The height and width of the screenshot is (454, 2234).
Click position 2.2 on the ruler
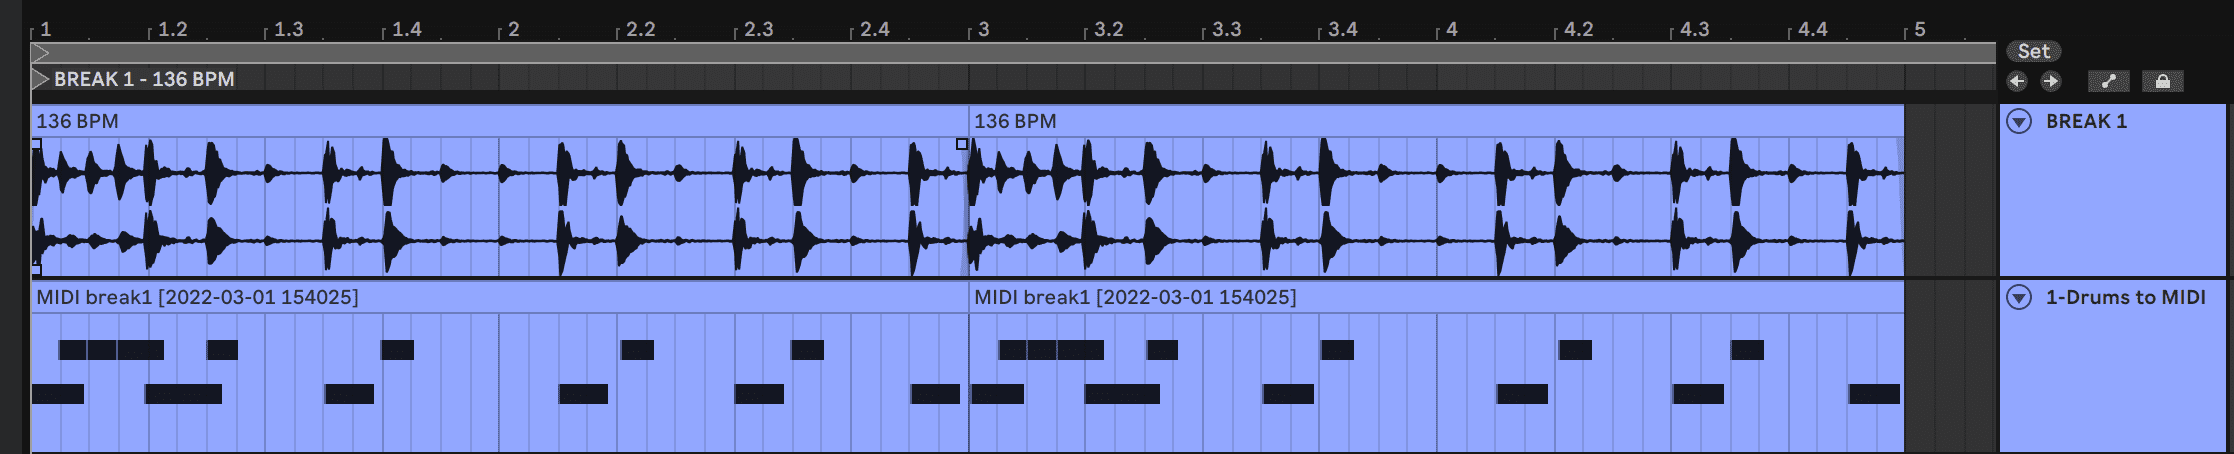[641, 29]
